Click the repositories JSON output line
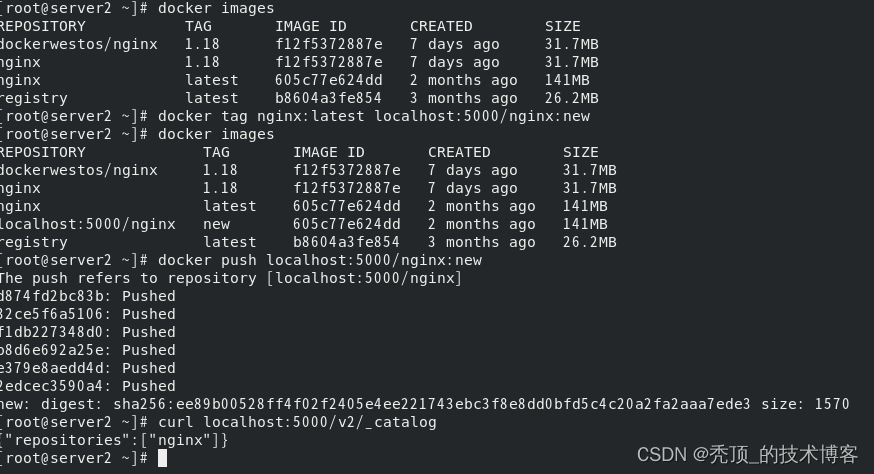 point(114,441)
